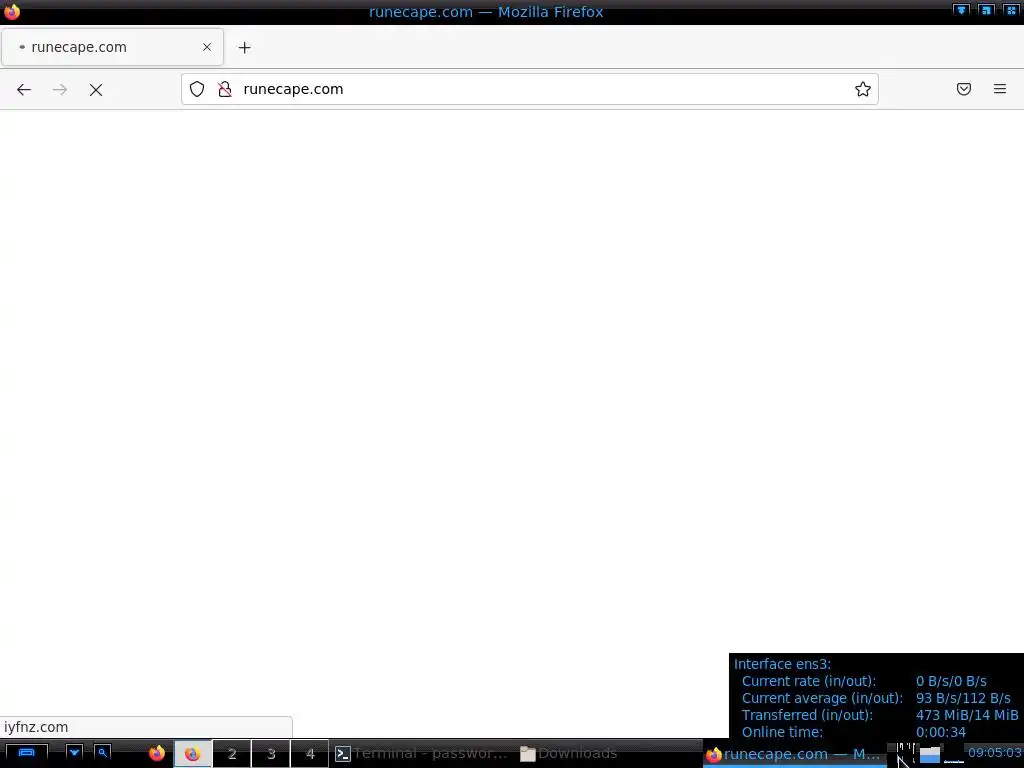
Task: Close the runecape.com tab
Action: coord(207,47)
